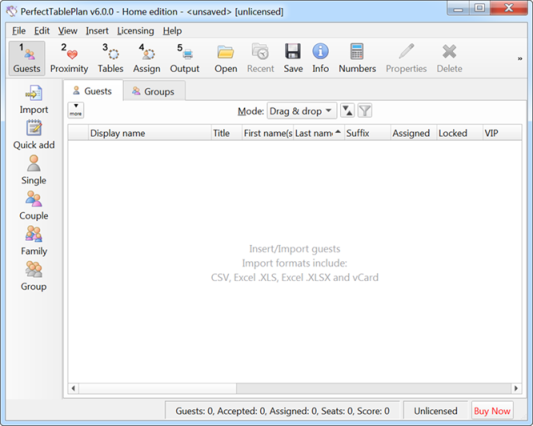Open the Help menu

[x=172, y=31]
